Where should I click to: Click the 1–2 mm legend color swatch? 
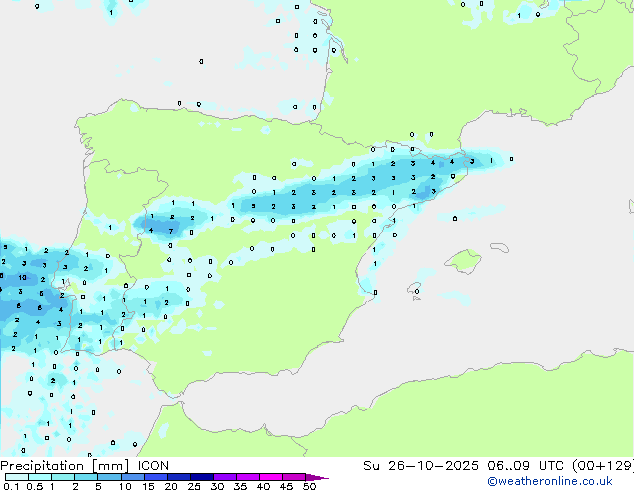click(x=63, y=477)
